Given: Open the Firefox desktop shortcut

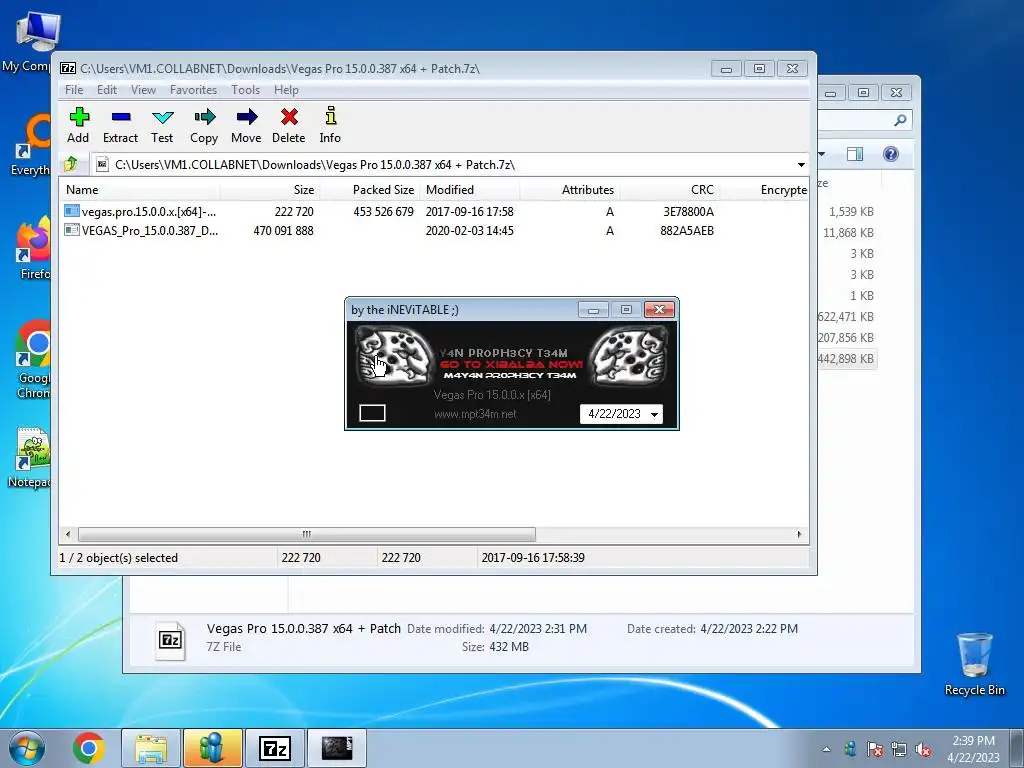Looking at the screenshot, I should point(31,249).
